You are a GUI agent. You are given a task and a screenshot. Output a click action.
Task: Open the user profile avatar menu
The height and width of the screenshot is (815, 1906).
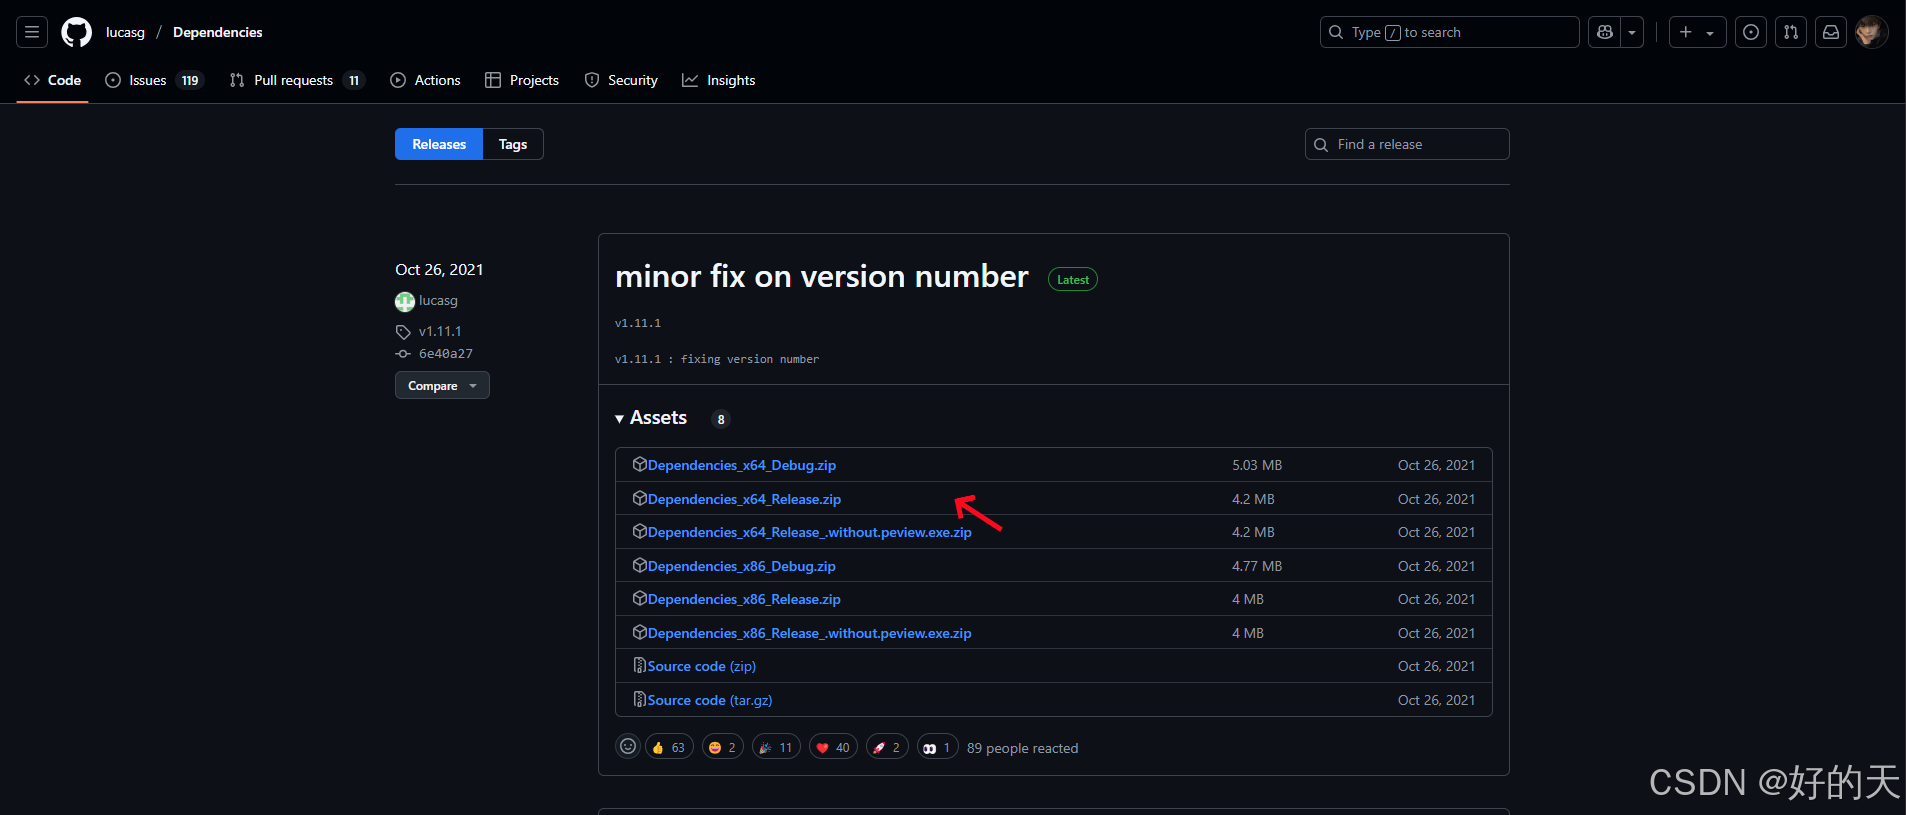pyautogui.click(x=1871, y=32)
